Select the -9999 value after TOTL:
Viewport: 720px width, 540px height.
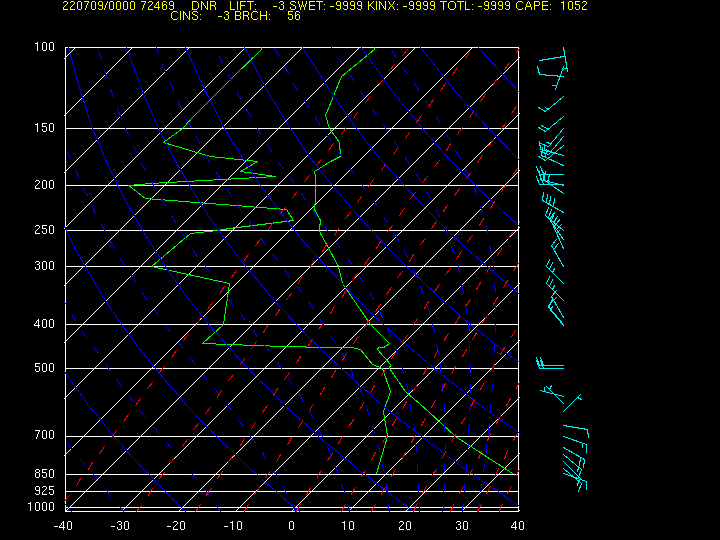pyautogui.click(x=494, y=6)
